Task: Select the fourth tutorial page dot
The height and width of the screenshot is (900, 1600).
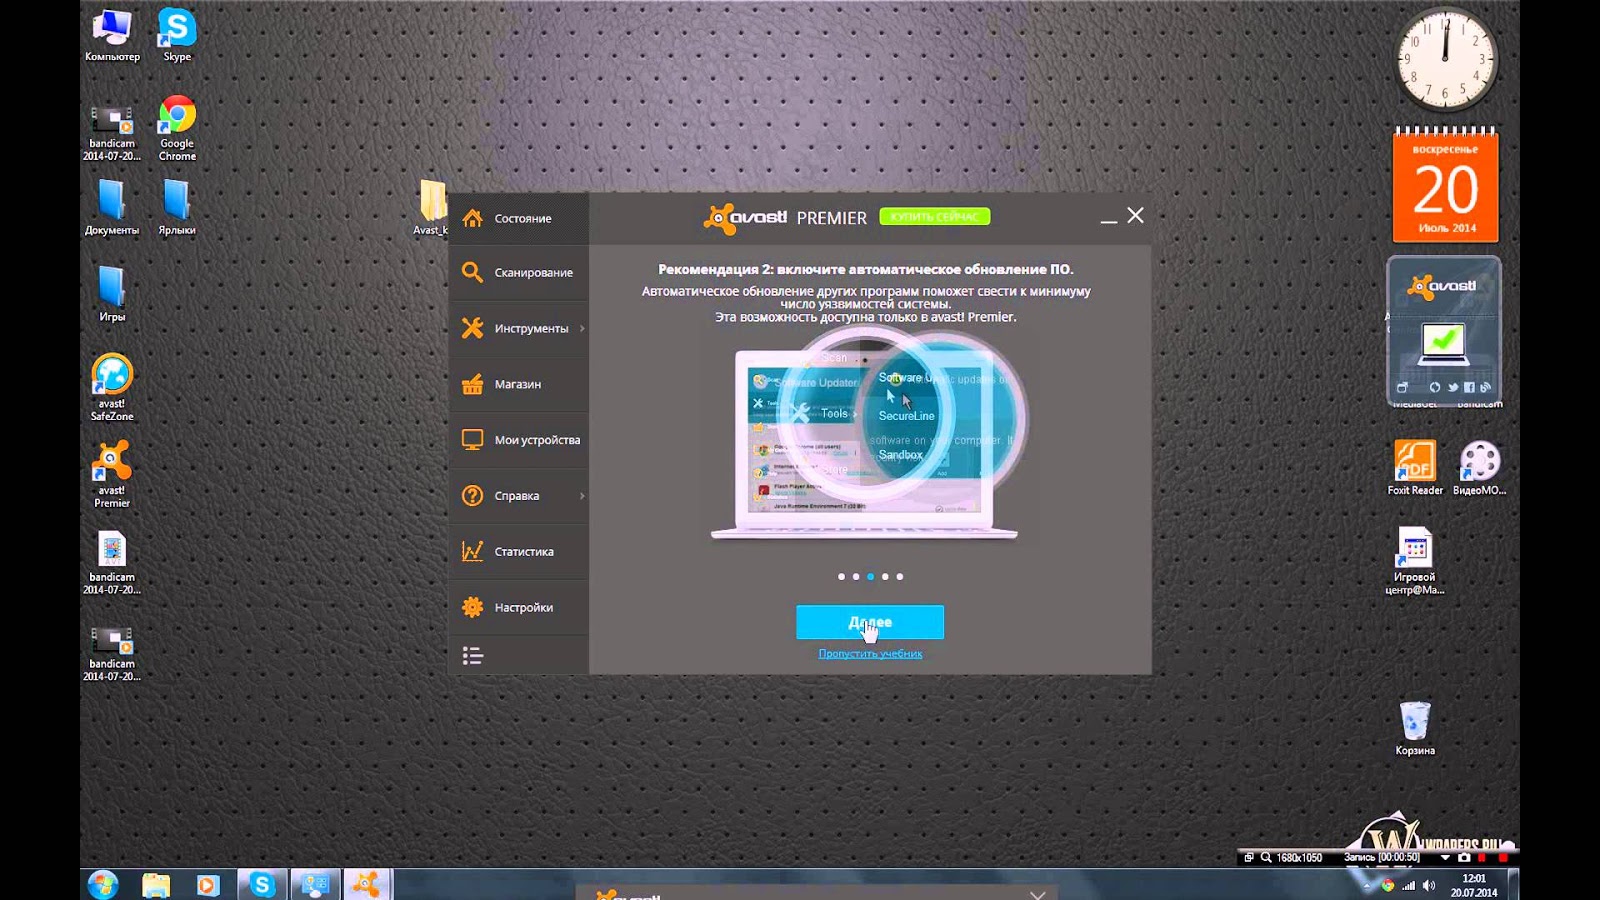Action: (x=885, y=577)
